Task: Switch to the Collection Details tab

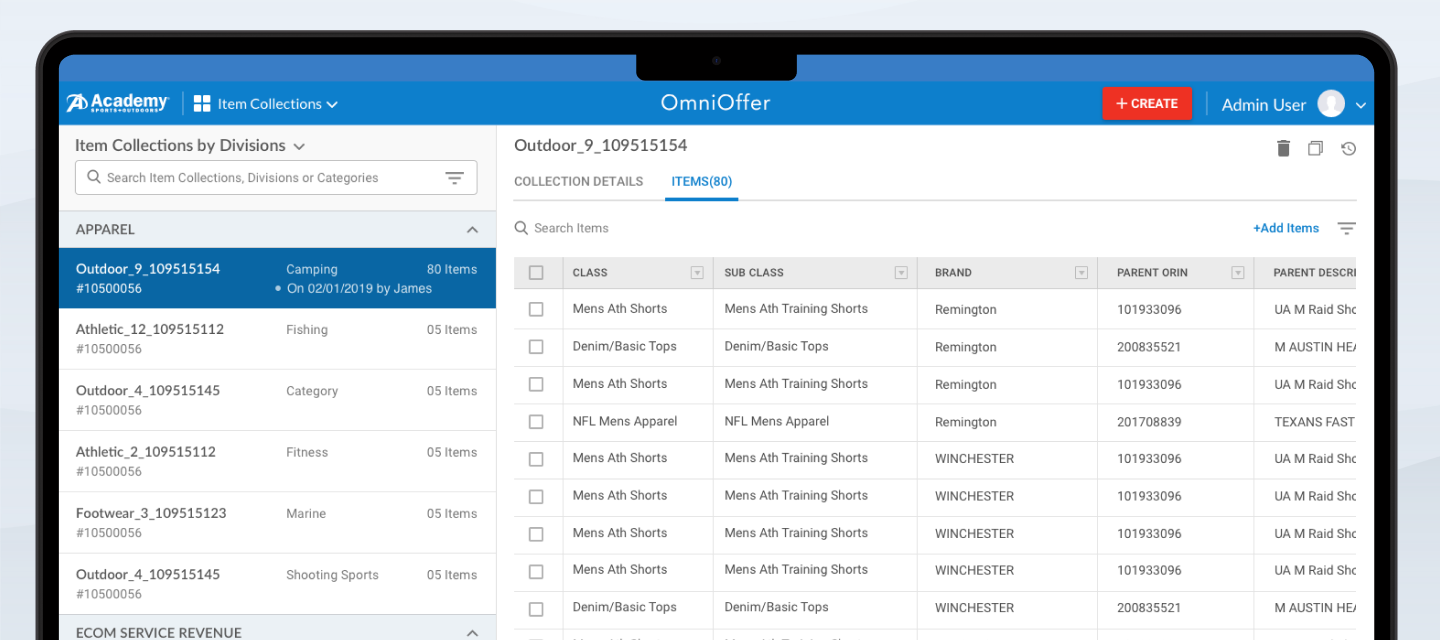Action: tap(578, 182)
